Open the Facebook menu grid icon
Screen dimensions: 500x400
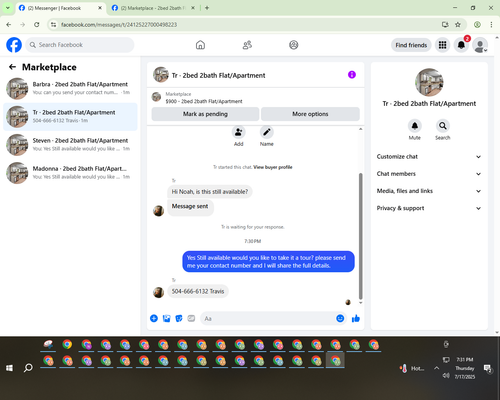click(442, 45)
